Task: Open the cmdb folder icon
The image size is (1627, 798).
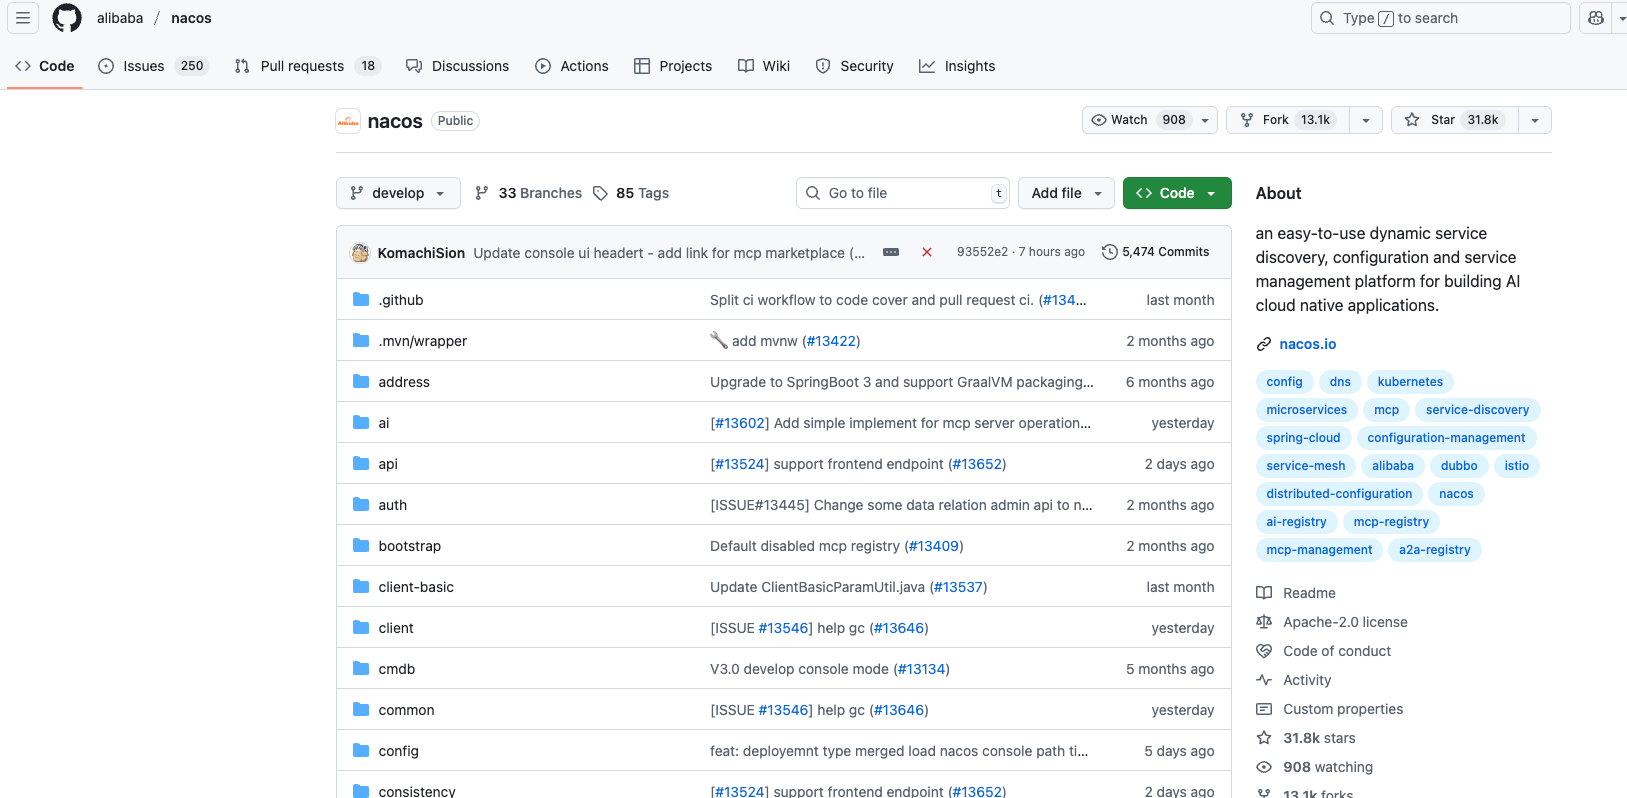Action: point(361,669)
